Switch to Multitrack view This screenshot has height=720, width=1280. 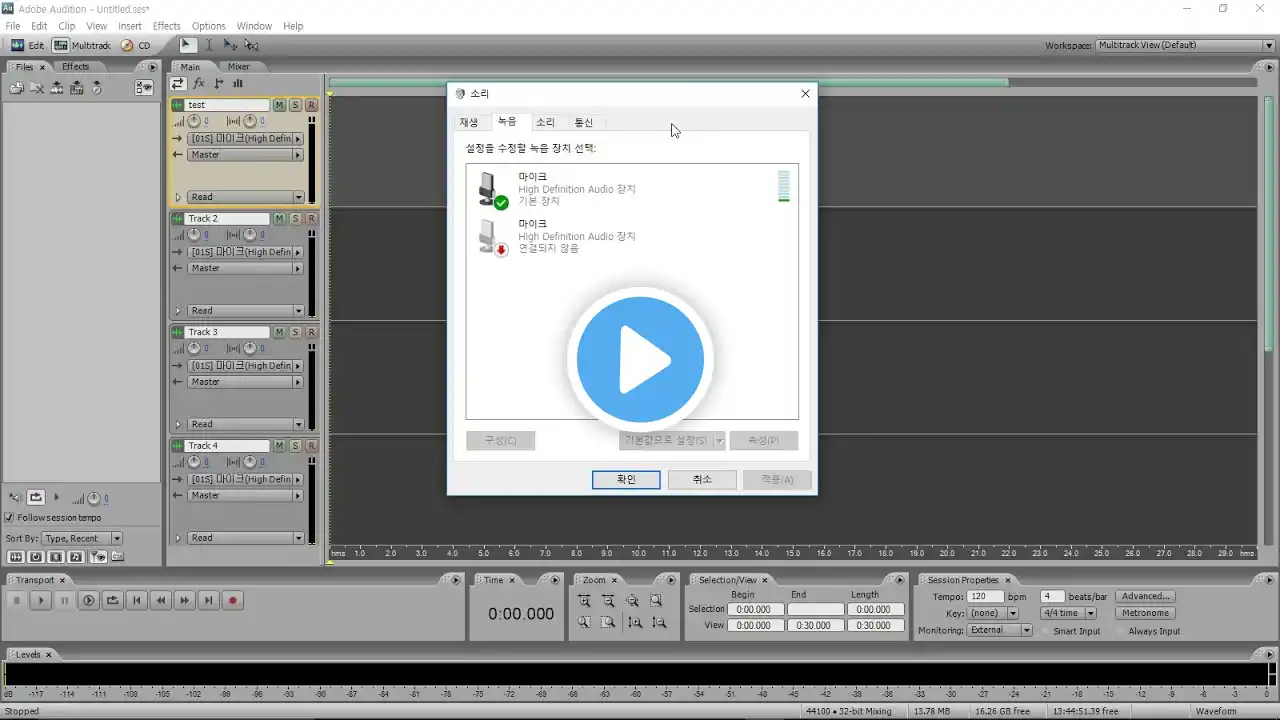click(x=82, y=45)
